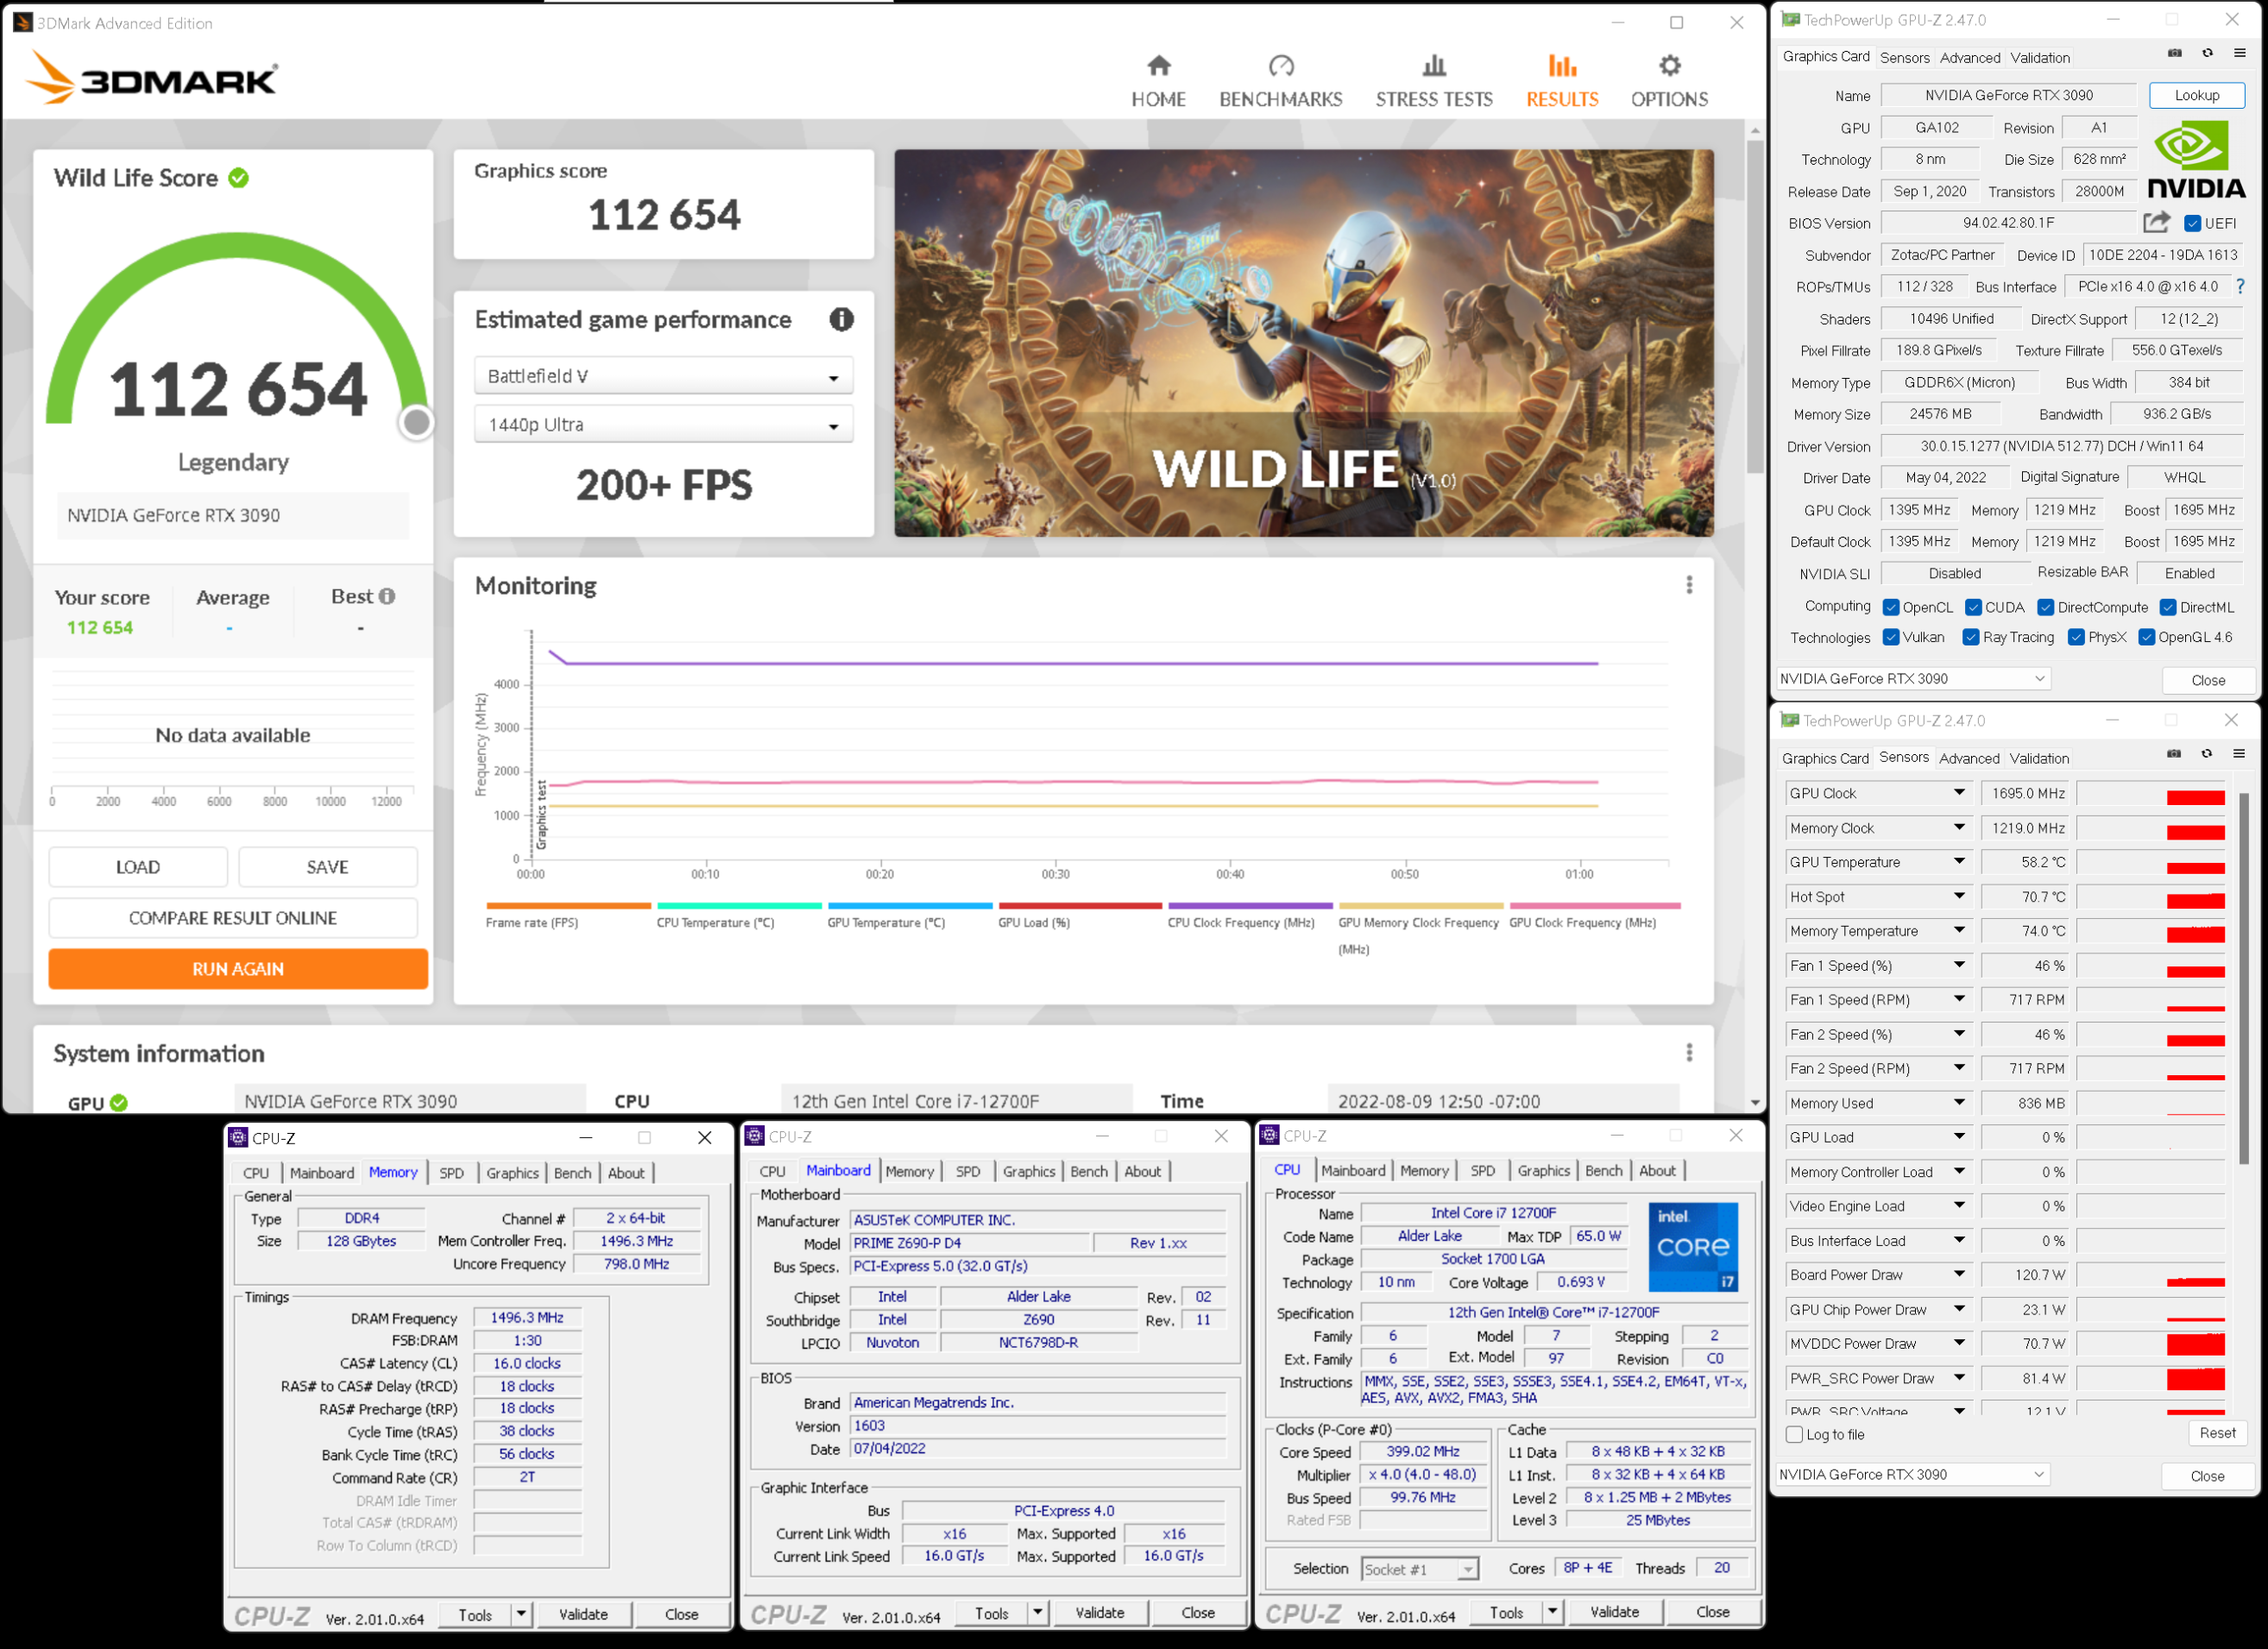Switch to Advanced tab in top GPU-Z window
This screenshot has width=2268, height=1649.
[1969, 58]
